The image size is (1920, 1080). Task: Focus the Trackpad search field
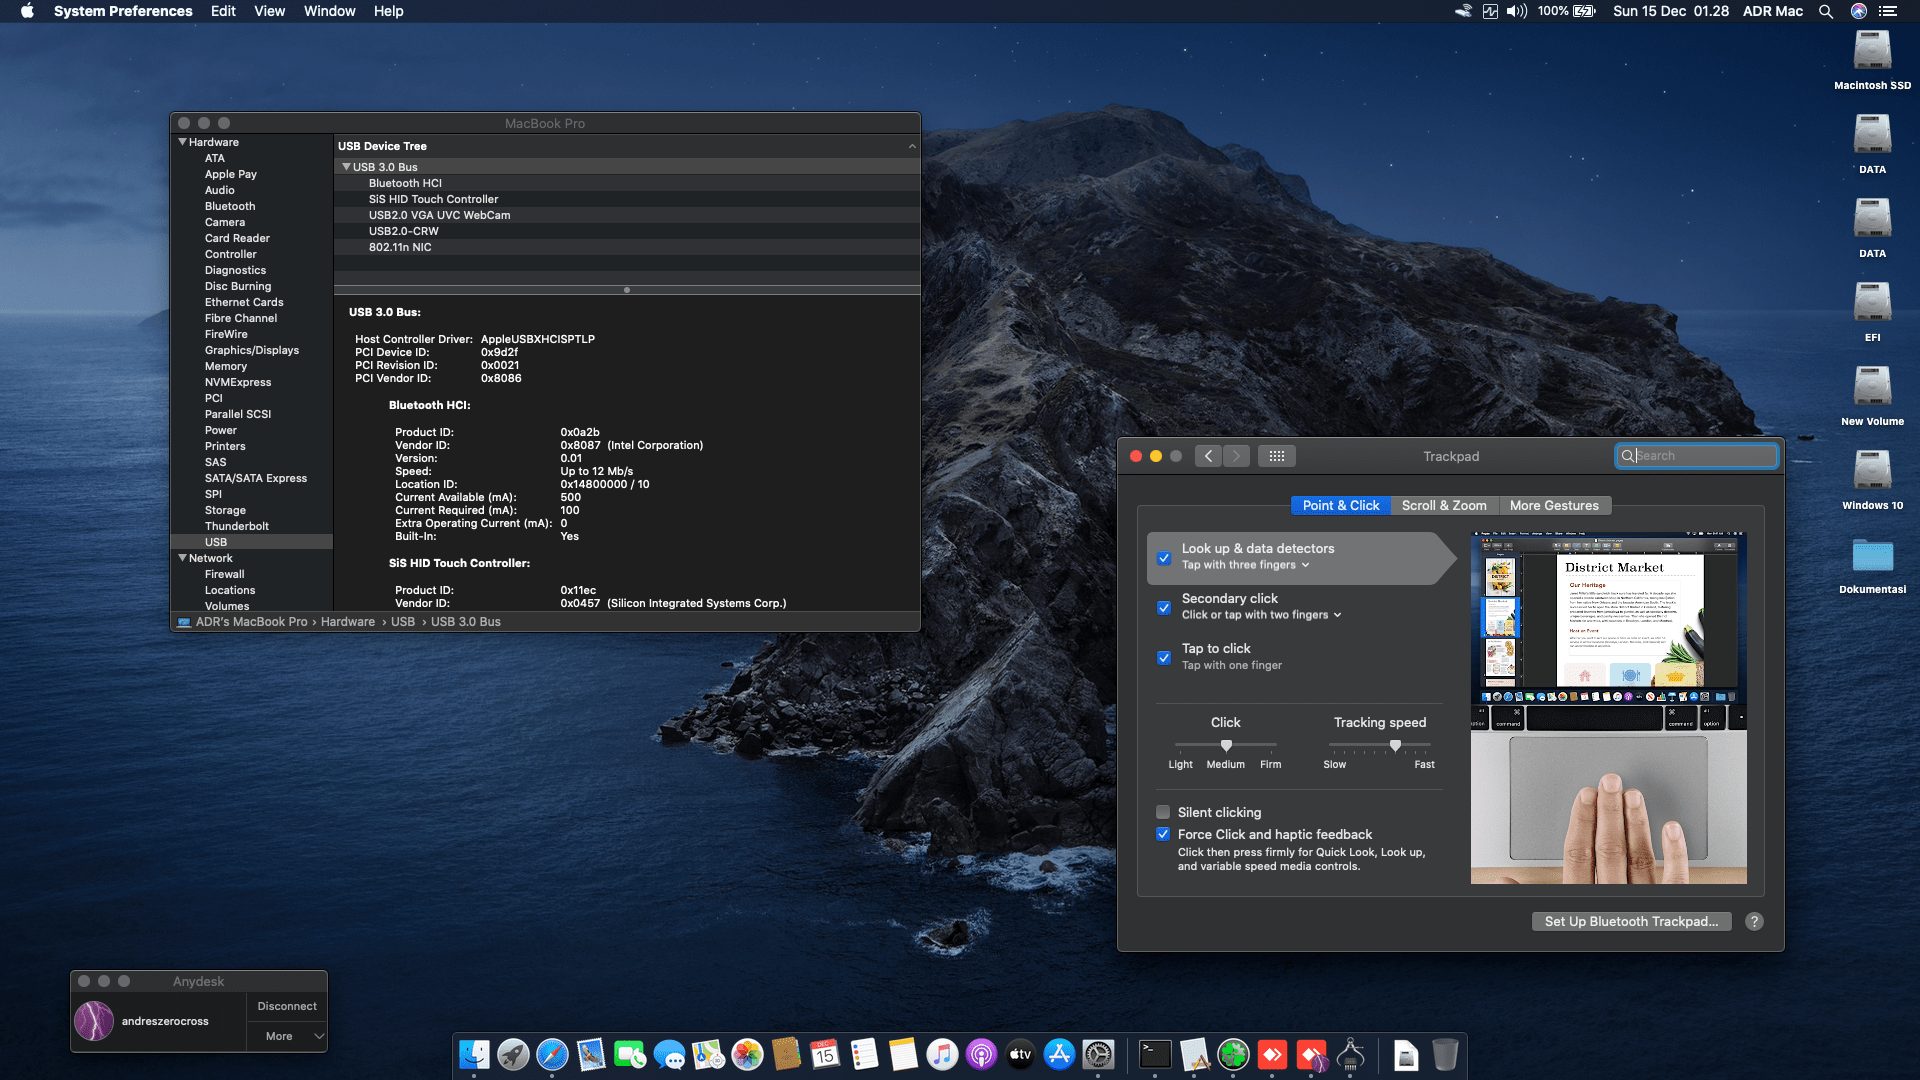tap(1696, 456)
